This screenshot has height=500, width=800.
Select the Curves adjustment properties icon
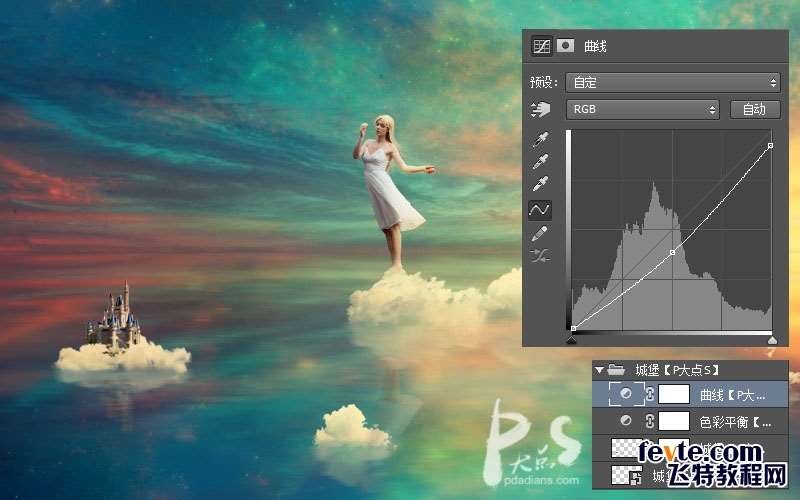tap(541, 46)
